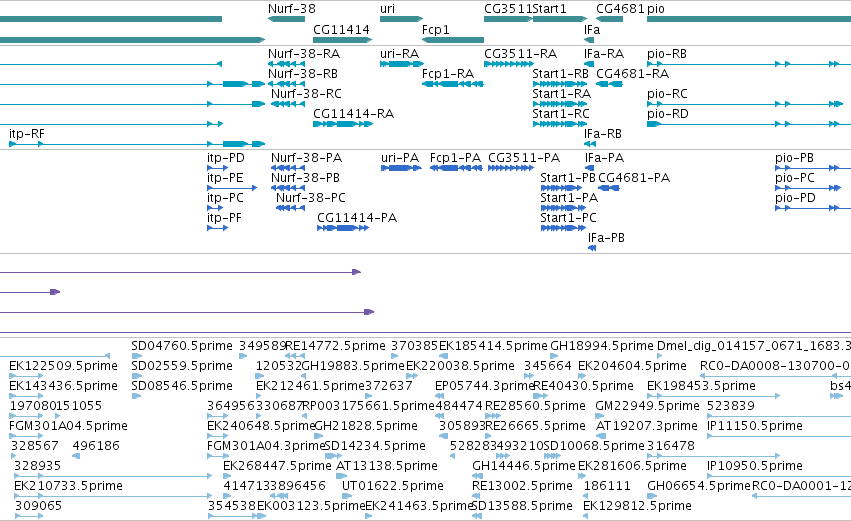This screenshot has width=851, height=521.
Task: Select the GH14446.5prime EST feature
Action: [x=477, y=476]
